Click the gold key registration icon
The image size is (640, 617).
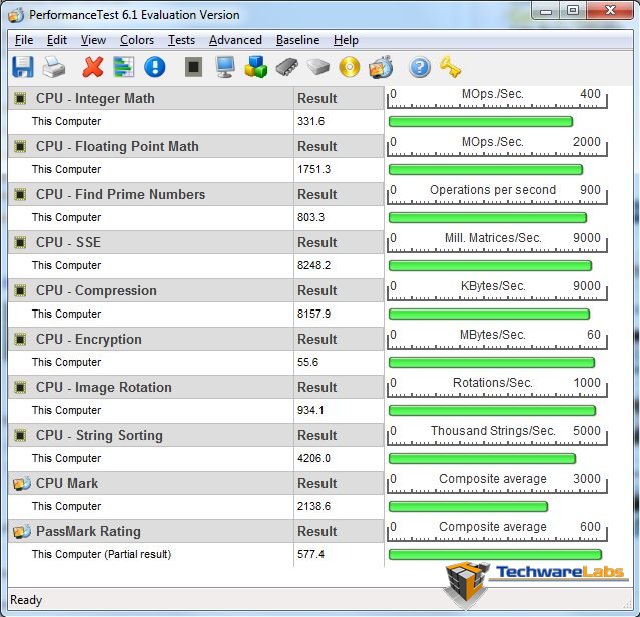[451, 67]
